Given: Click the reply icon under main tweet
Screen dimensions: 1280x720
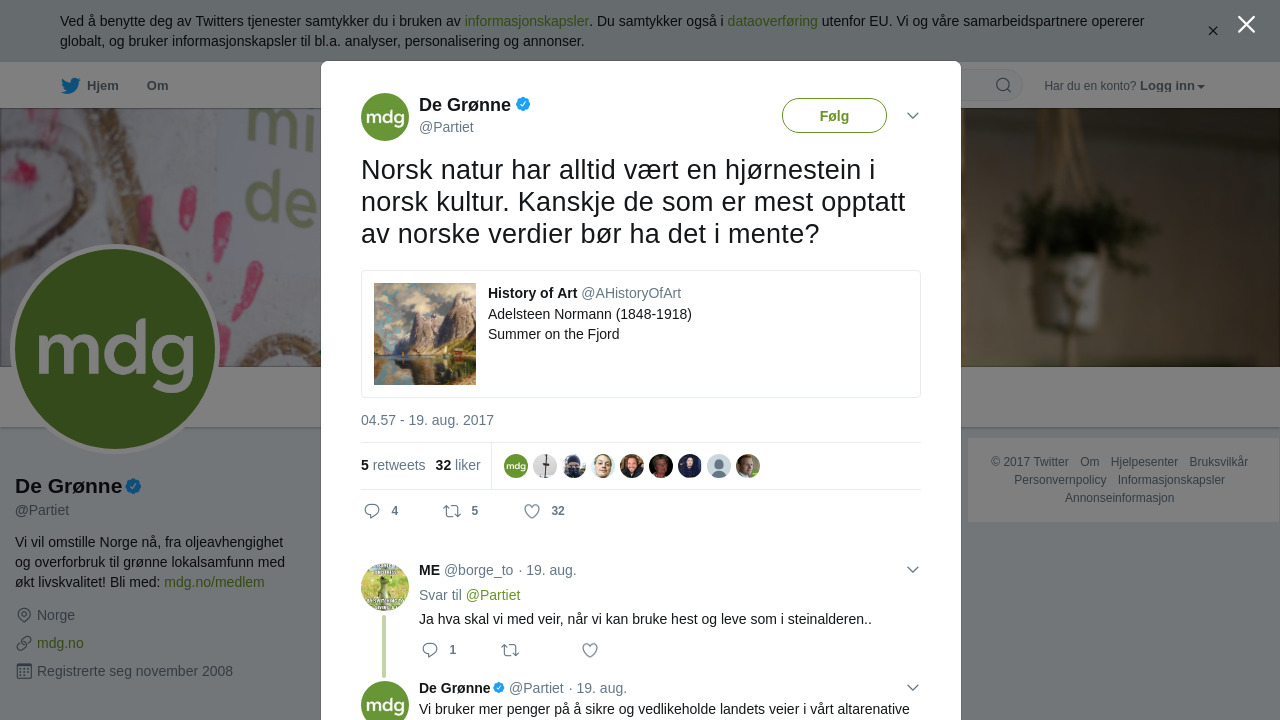Looking at the screenshot, I should pos(372,511).
